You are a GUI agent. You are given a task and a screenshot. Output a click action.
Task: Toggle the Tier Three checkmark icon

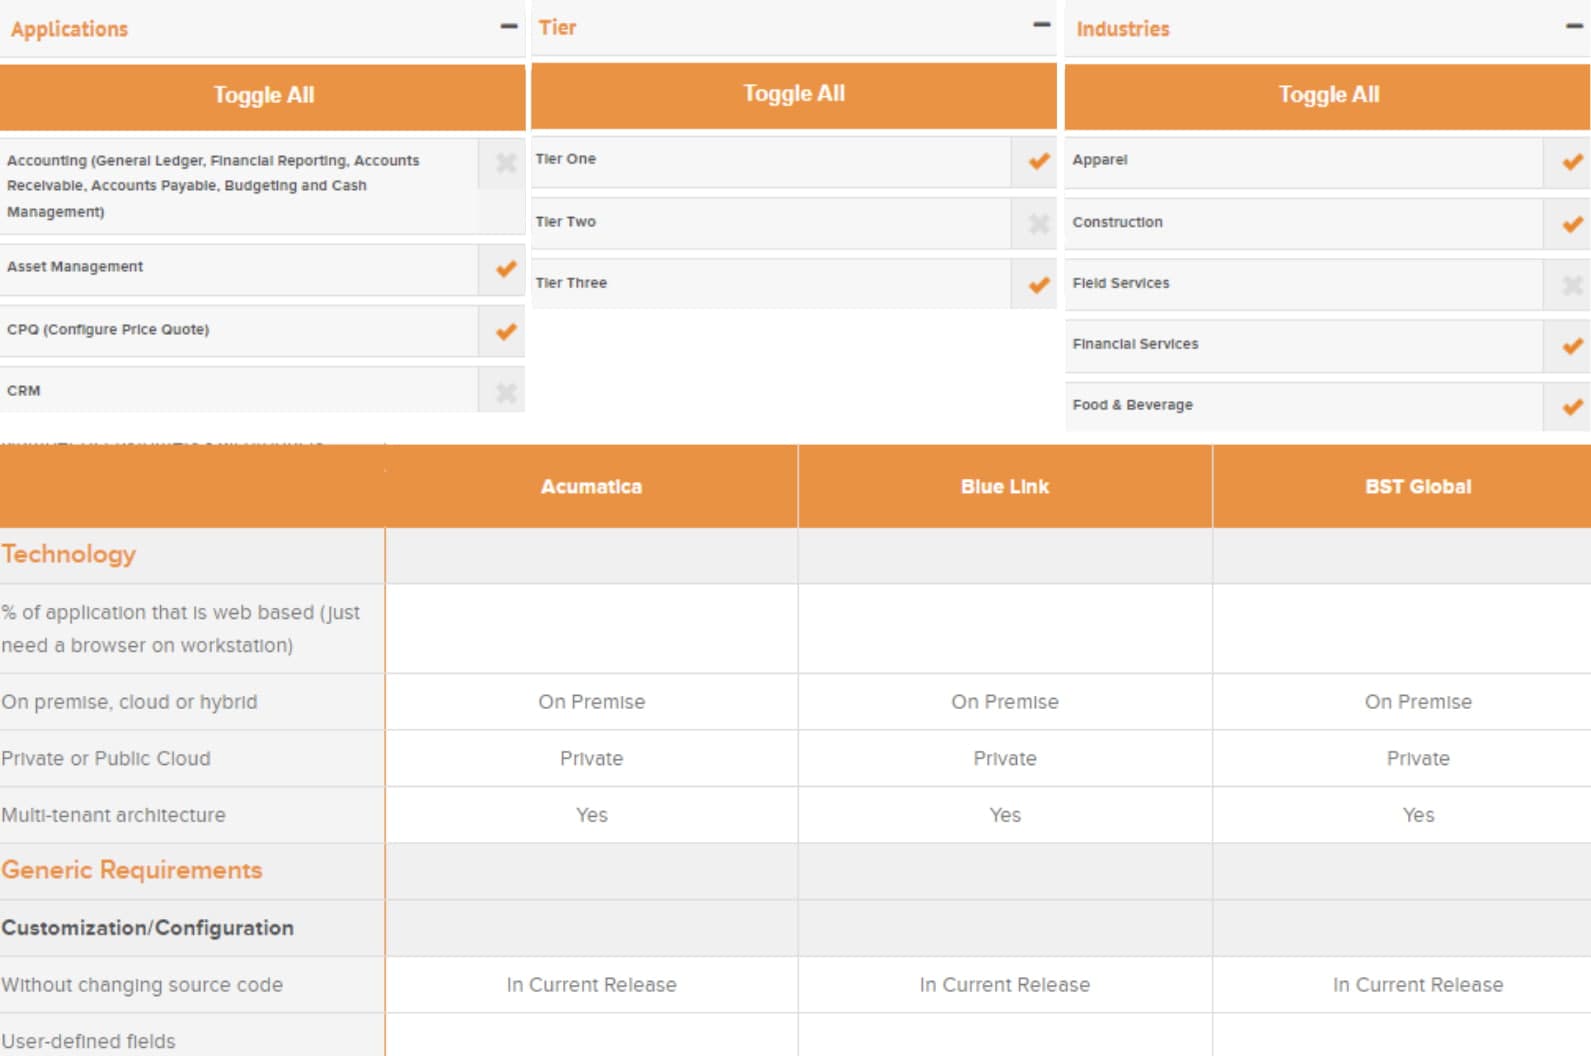pos(1039,284)
